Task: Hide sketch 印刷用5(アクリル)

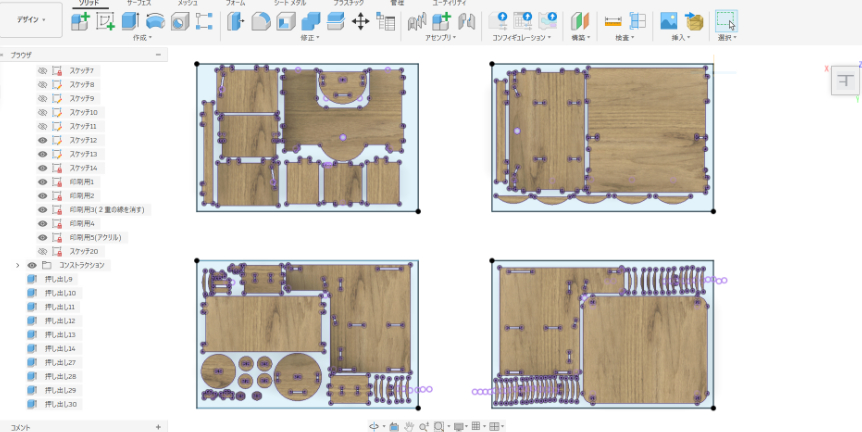Action: click(x=42, y=237)
